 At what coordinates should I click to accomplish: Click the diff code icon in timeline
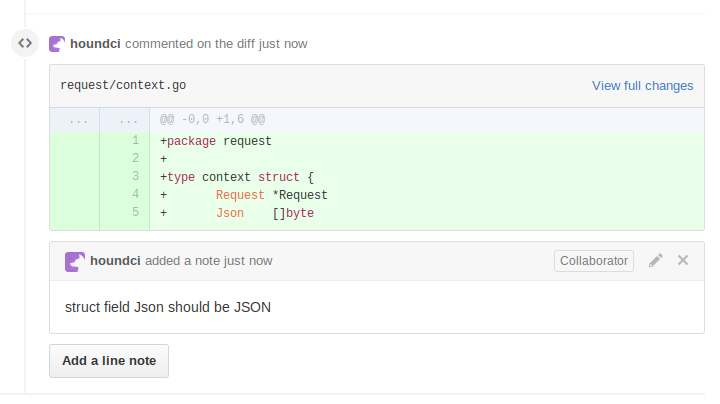point(25,43)
